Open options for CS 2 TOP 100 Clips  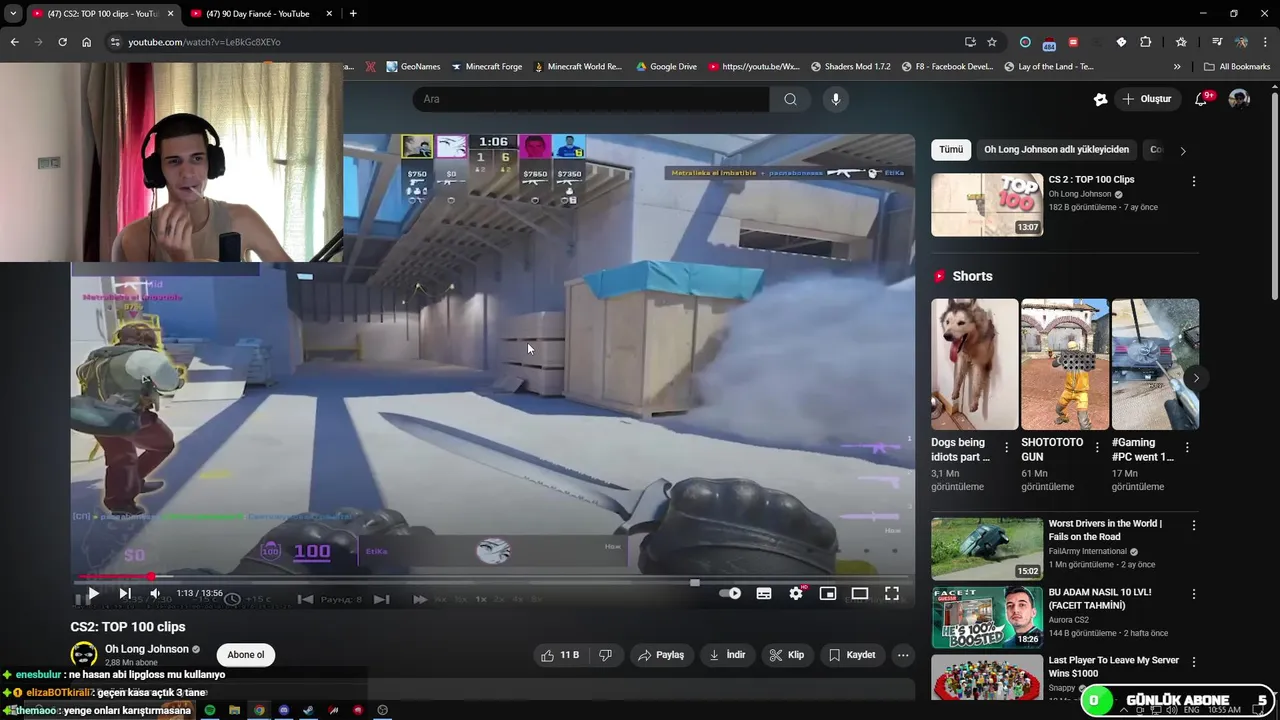pyautogui.click(x=1193, y=182)
